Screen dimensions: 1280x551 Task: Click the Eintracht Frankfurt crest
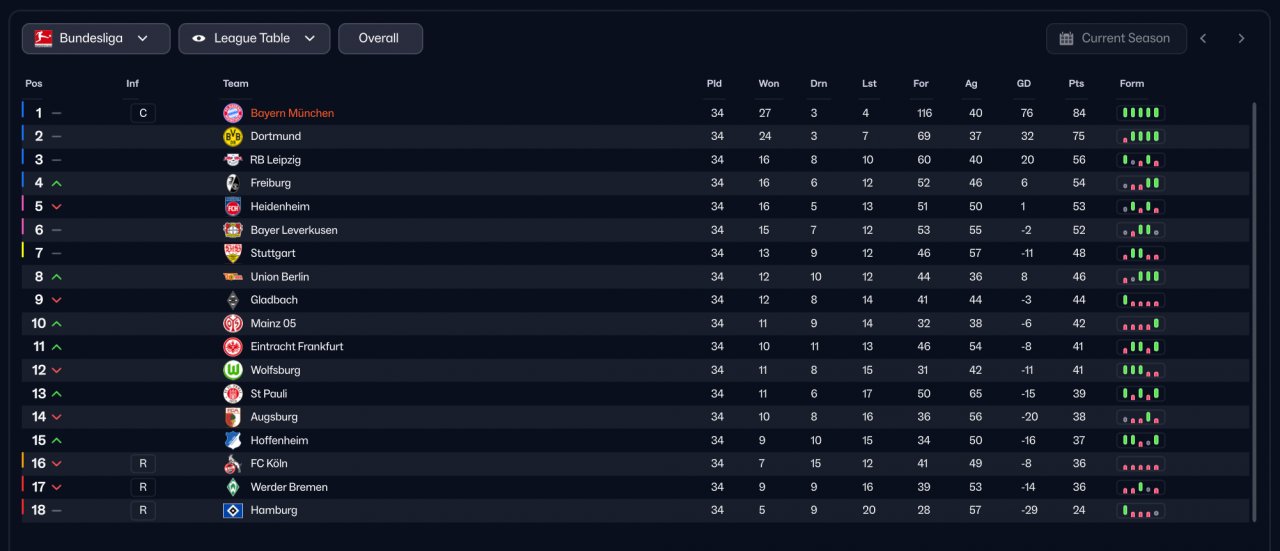pos(233,347)
